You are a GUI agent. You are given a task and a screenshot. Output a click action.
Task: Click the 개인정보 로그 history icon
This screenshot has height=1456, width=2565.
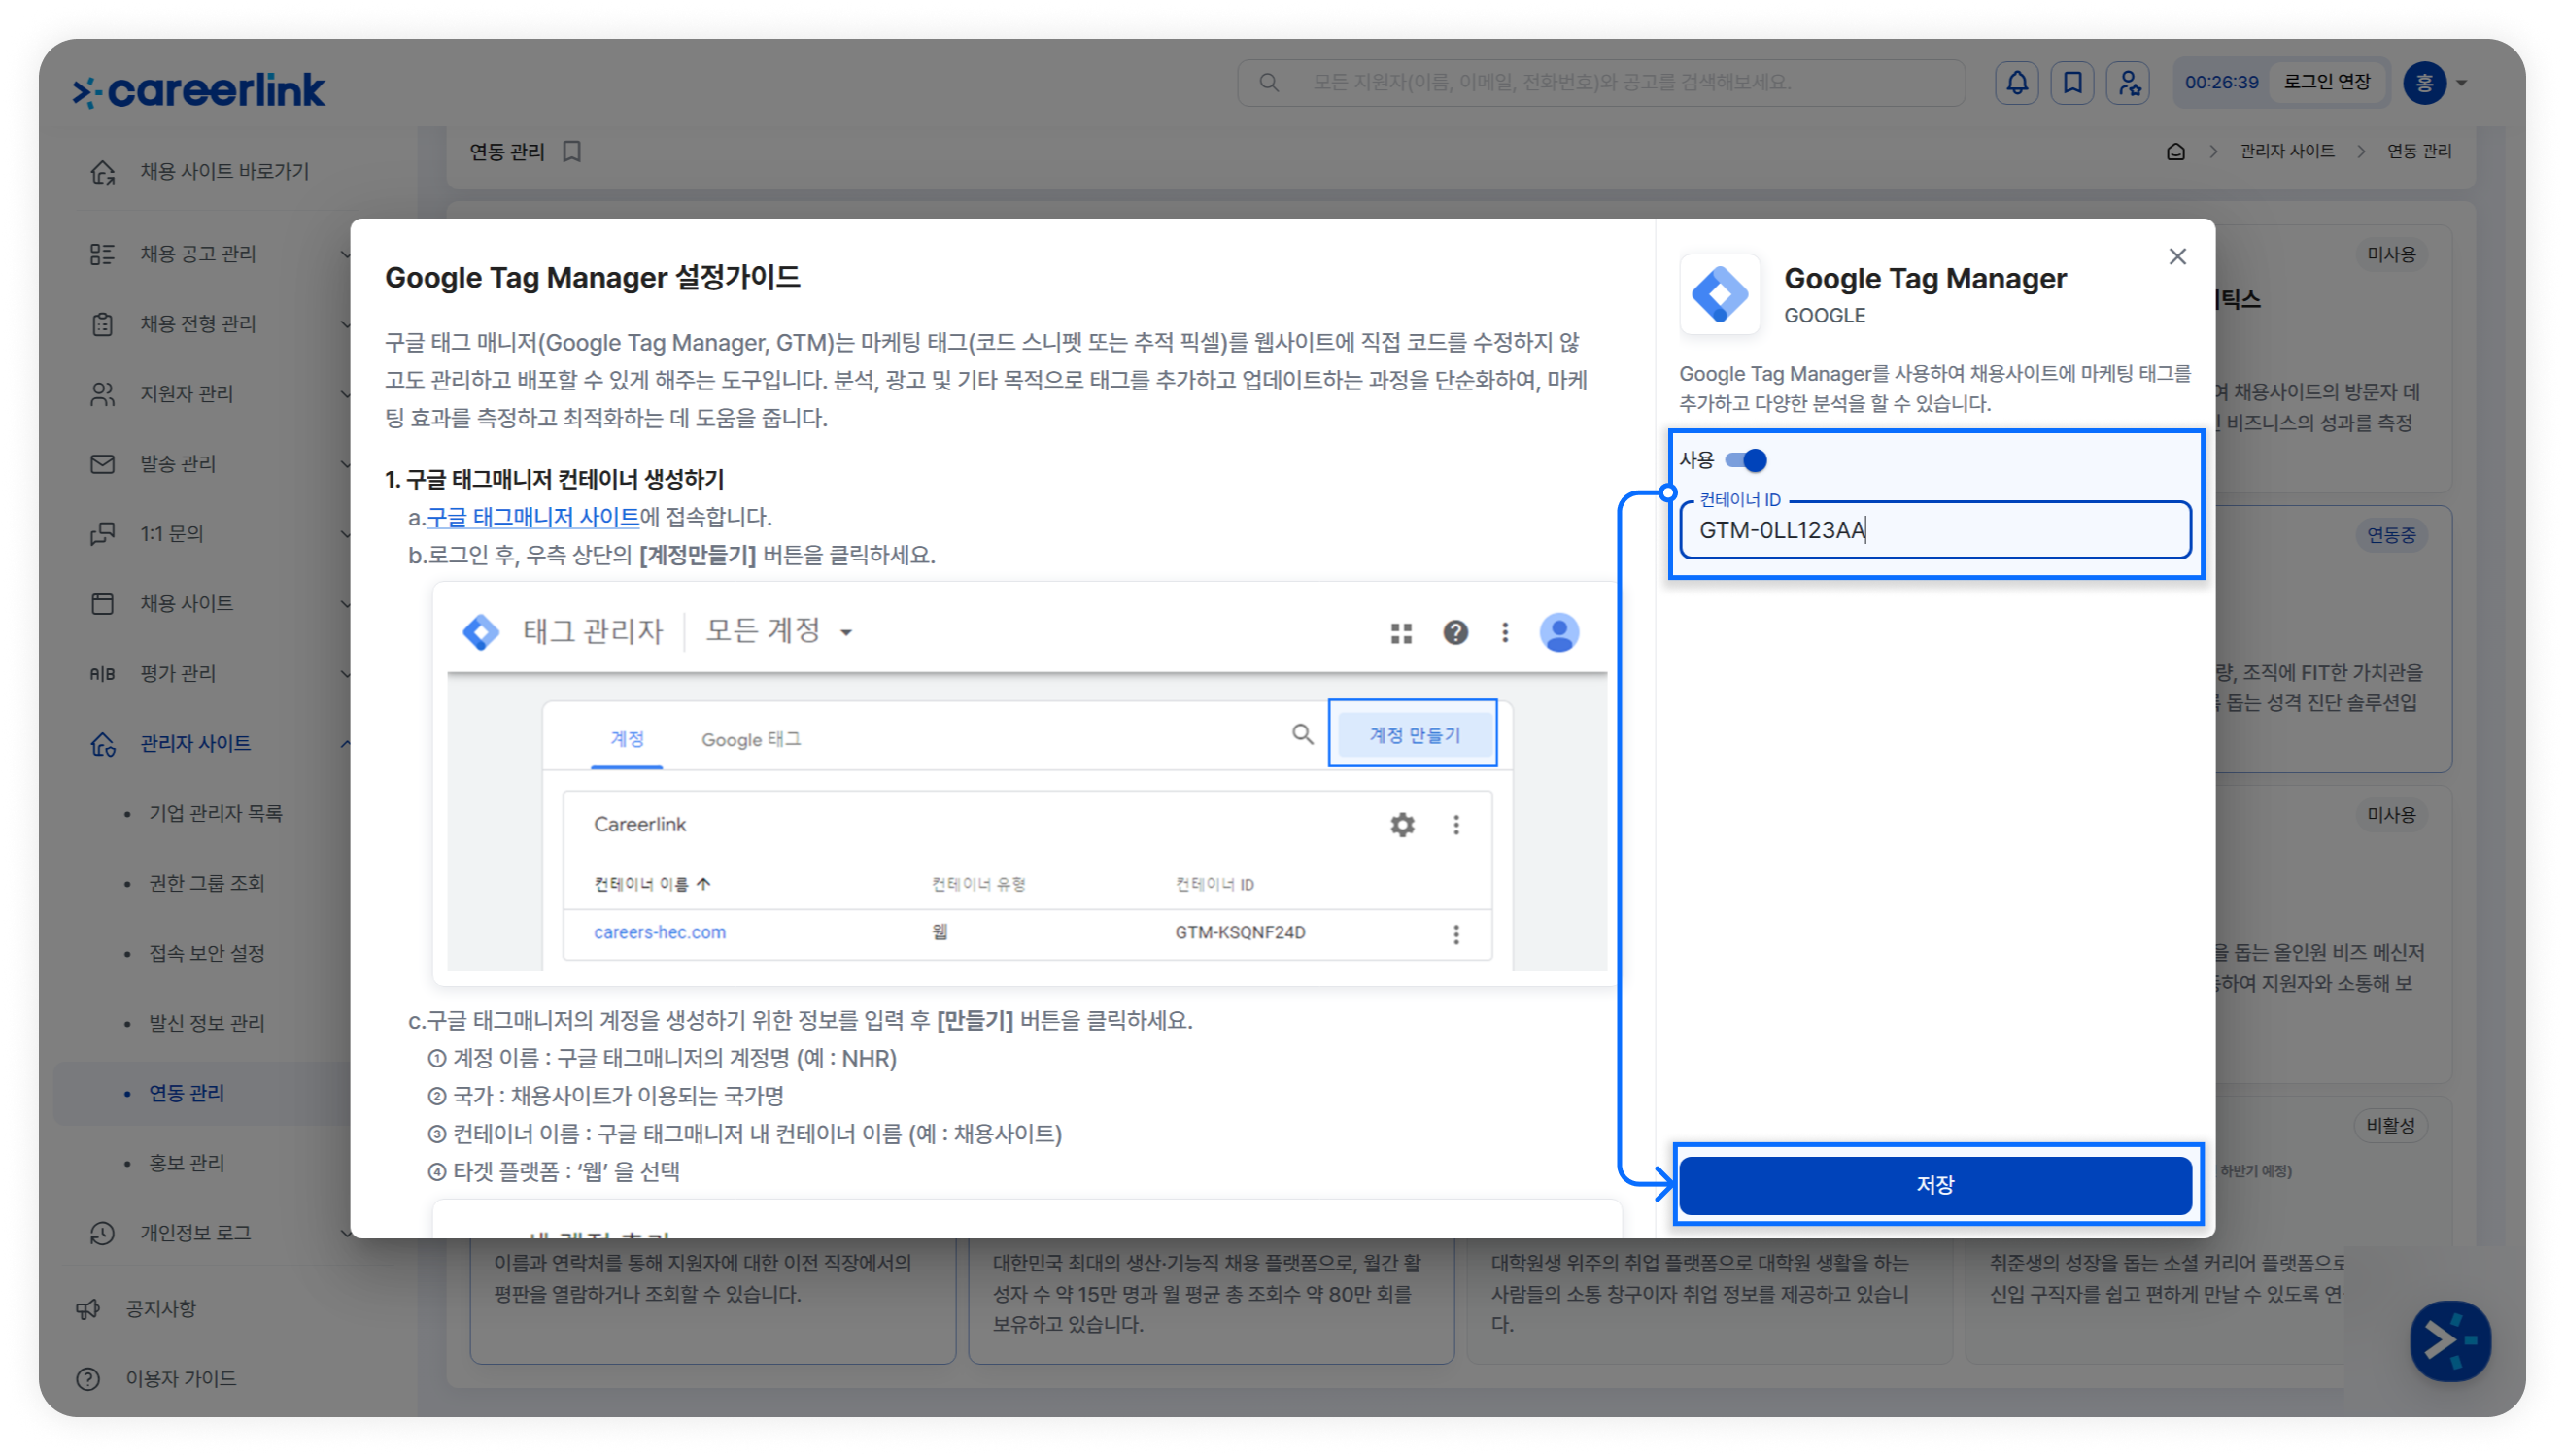pyautogui.click(x=102, y=1233)
